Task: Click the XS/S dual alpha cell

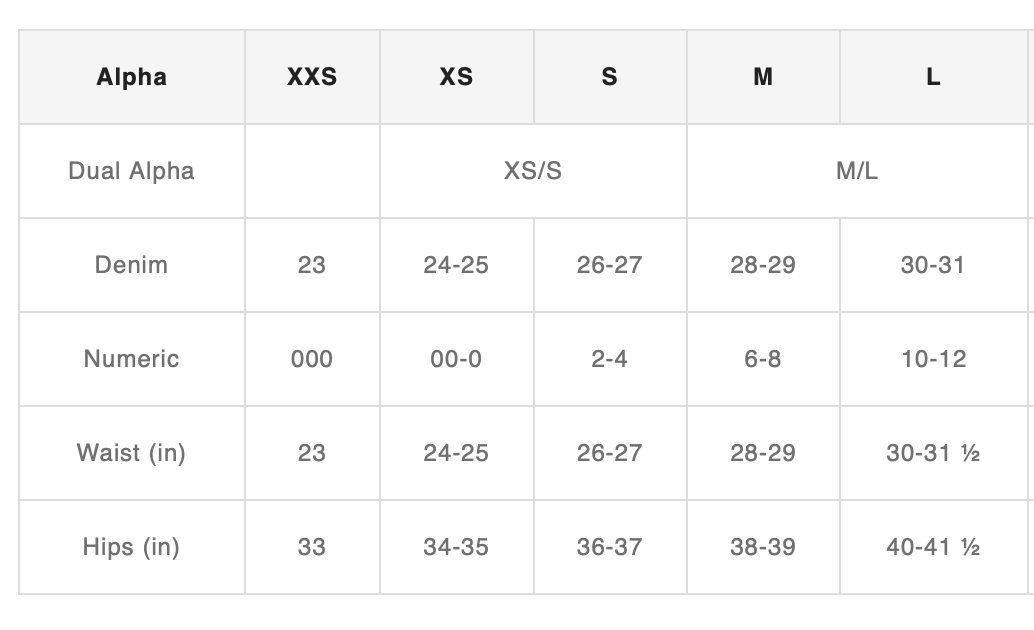Action: click(x=533, y=171)
